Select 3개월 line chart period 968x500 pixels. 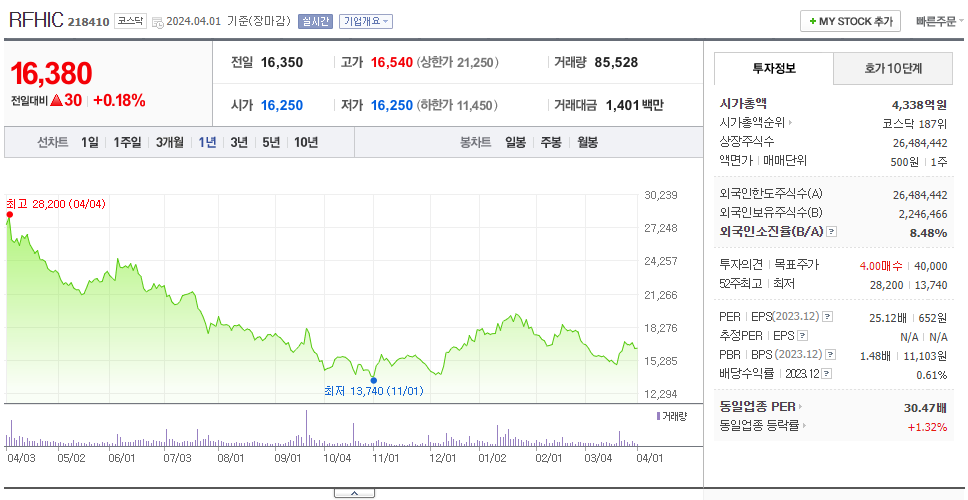pyautogui.click(x=170, y=143)
